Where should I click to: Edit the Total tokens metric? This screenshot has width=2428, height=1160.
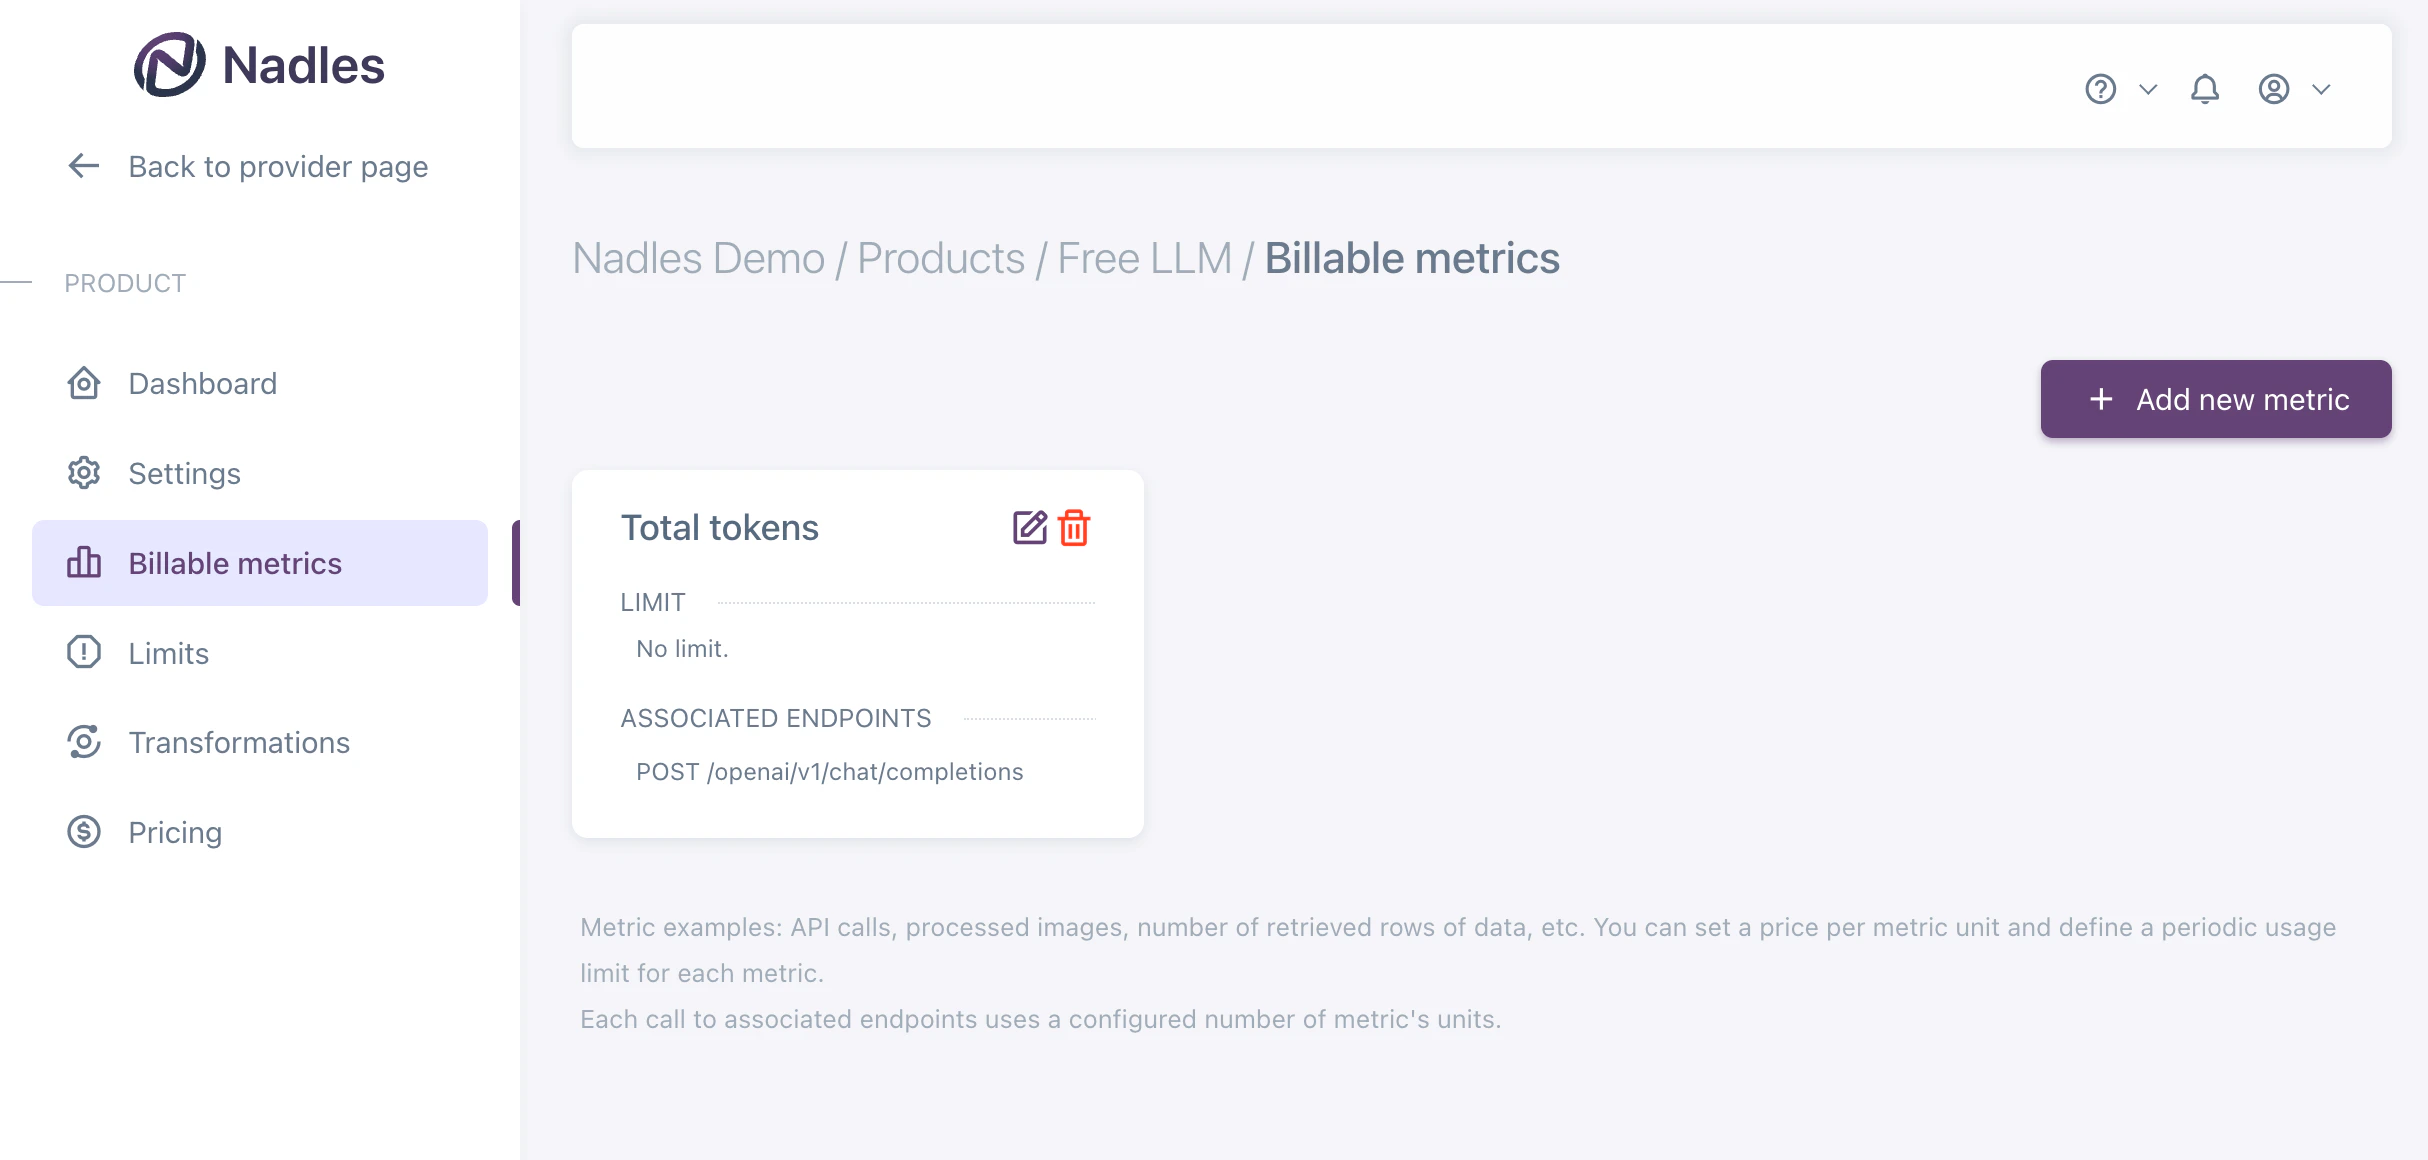click(x=1029, y=528)
